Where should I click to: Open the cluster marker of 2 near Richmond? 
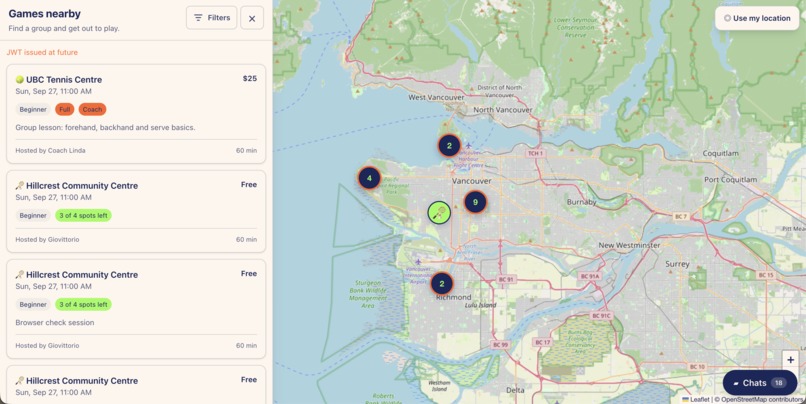(442, 284)
